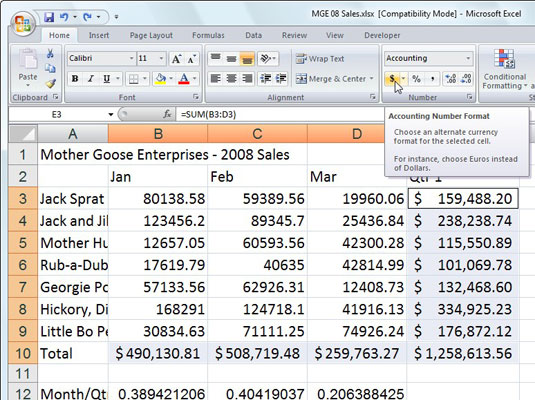
Task: Click the Format Painter brush icon
Action: (x=50, y=84)
